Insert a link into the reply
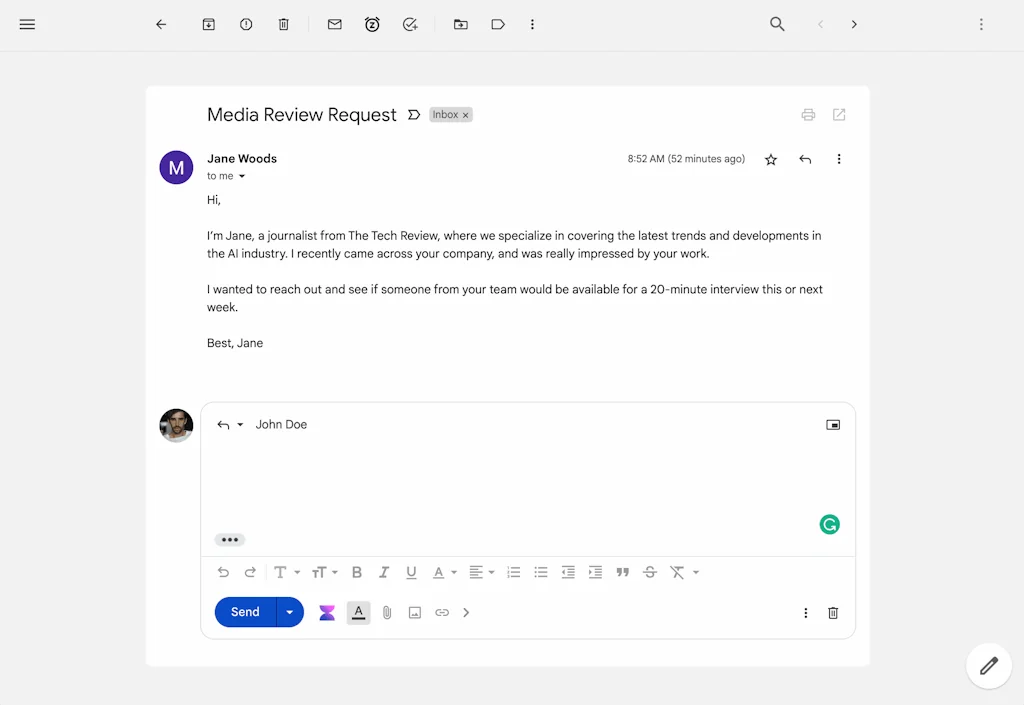The image size is (1024, 705). 442,613
